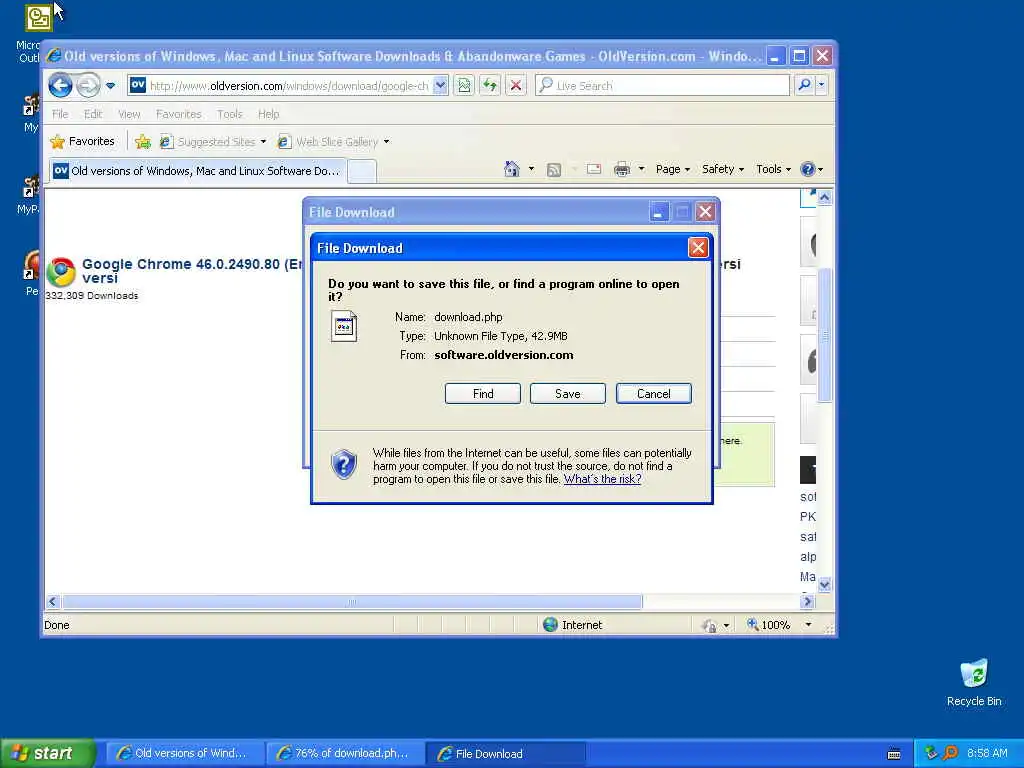The width and height of the screenshot is (1024, 768).
Task: Click the Add to Favorites Bar icon
Action: [143, 141]
